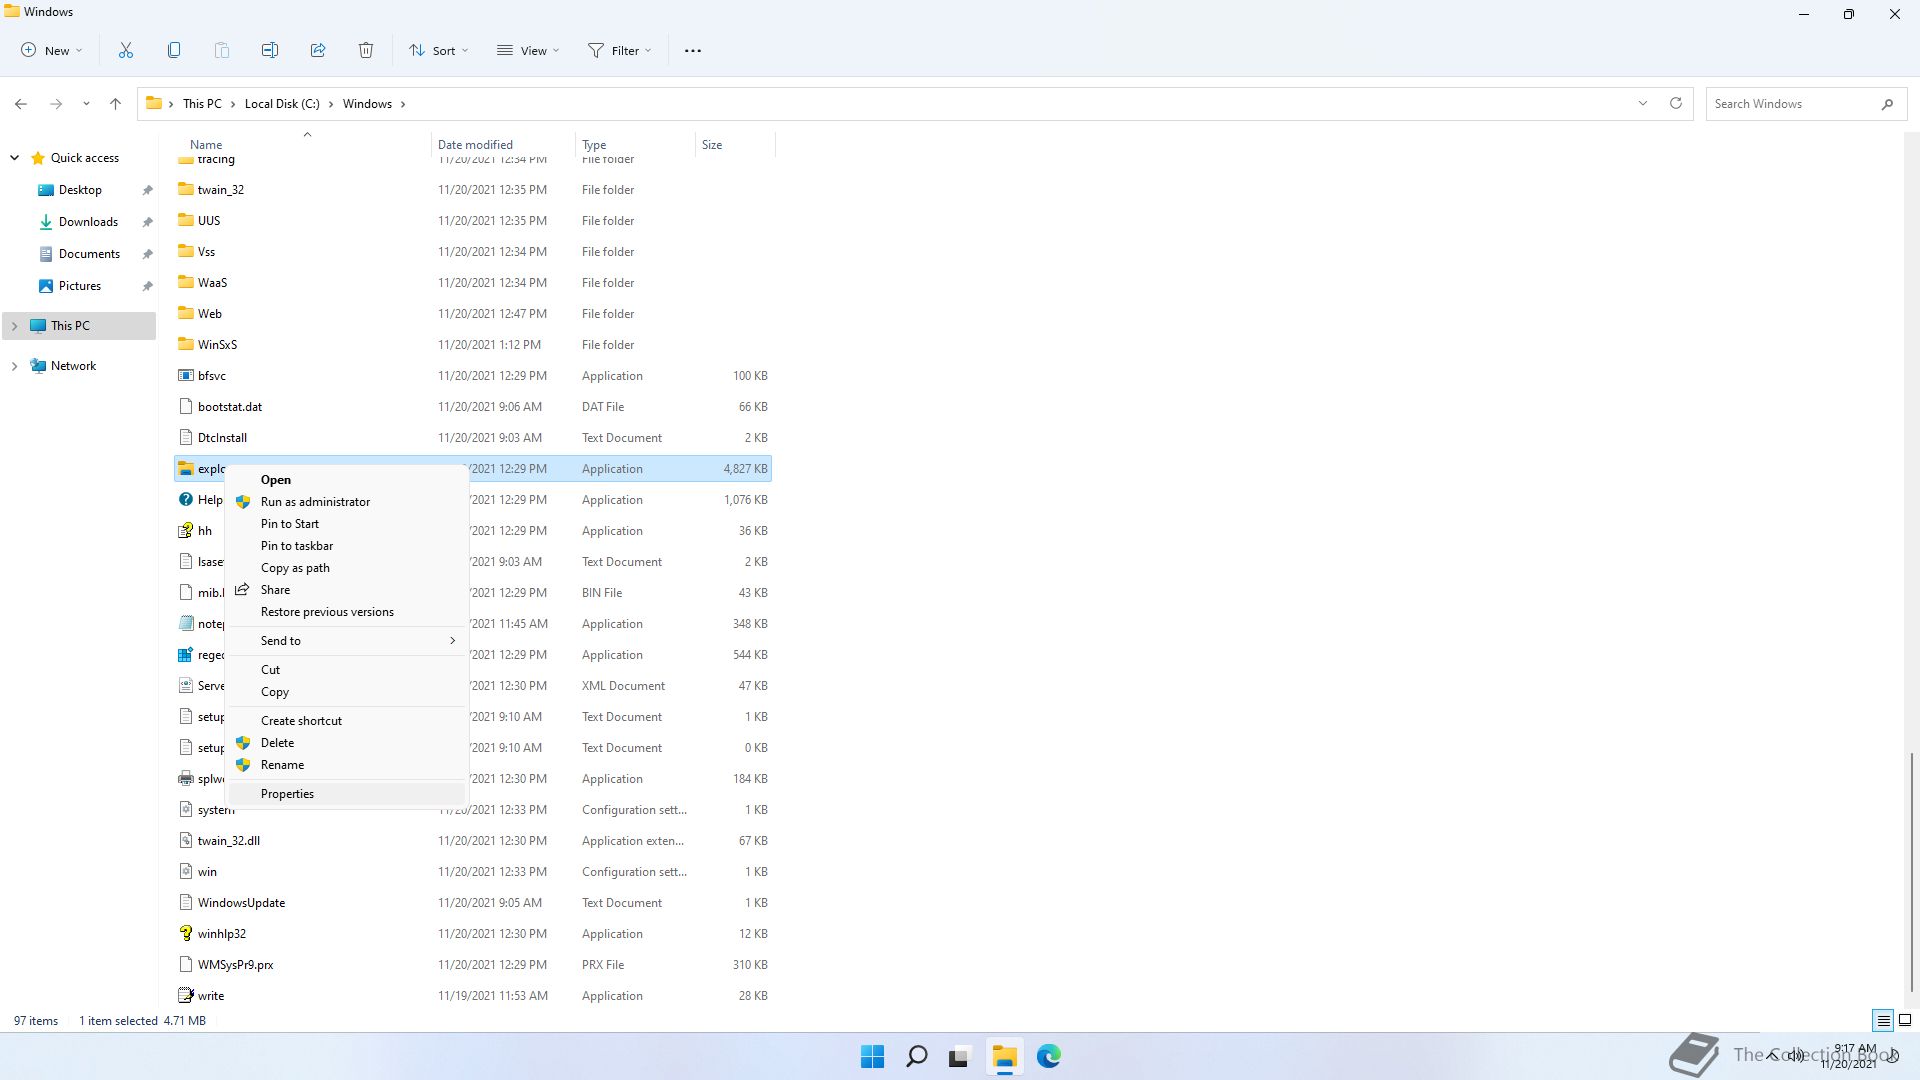Select Pin to taskbar
This screenshot has height=1080, width=1920.
(347, 546)
